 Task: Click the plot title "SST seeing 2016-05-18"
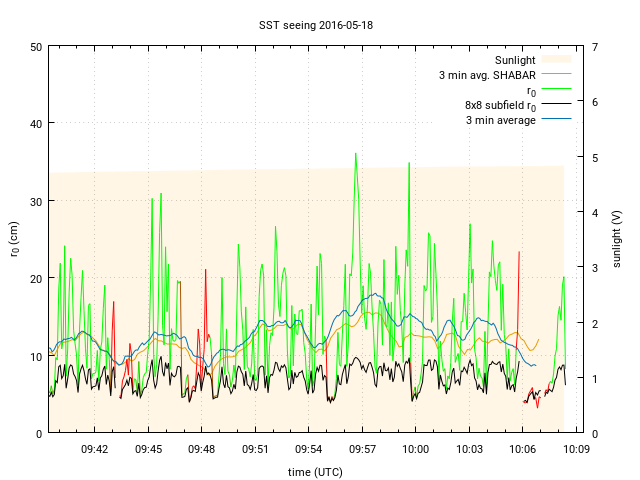coord(315,22)
